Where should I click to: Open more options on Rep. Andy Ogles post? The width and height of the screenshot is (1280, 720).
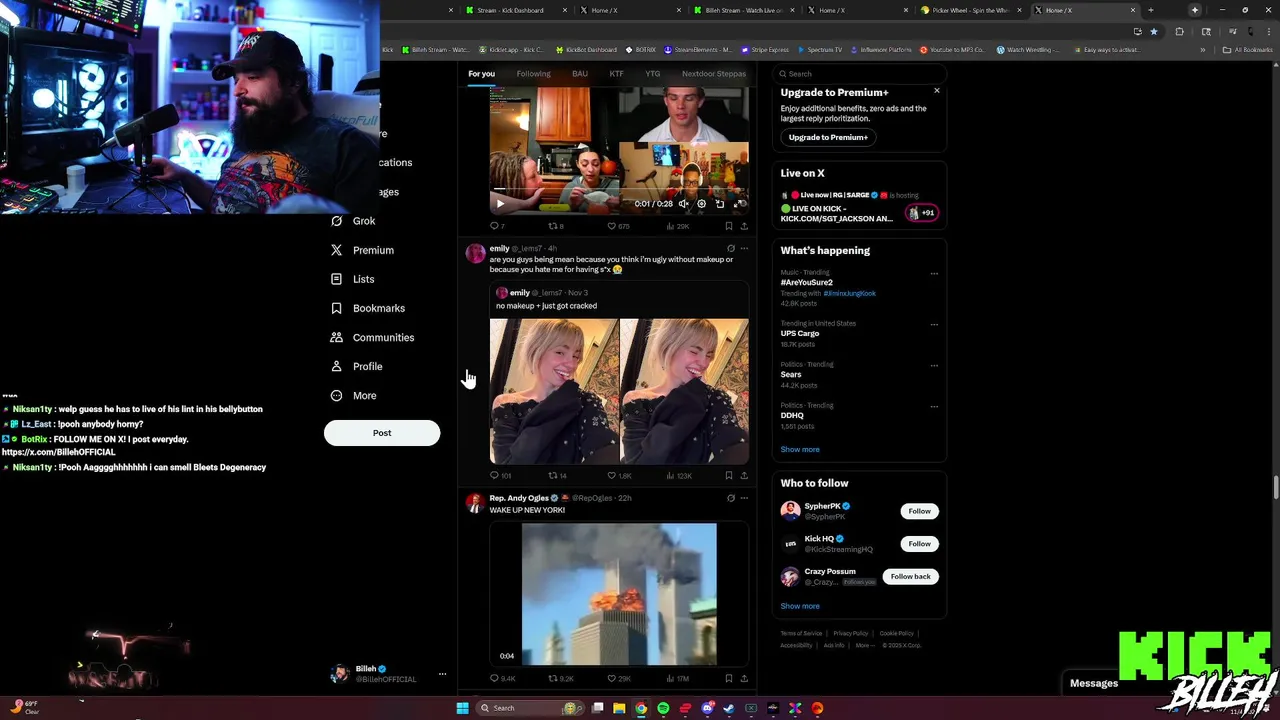743,498
